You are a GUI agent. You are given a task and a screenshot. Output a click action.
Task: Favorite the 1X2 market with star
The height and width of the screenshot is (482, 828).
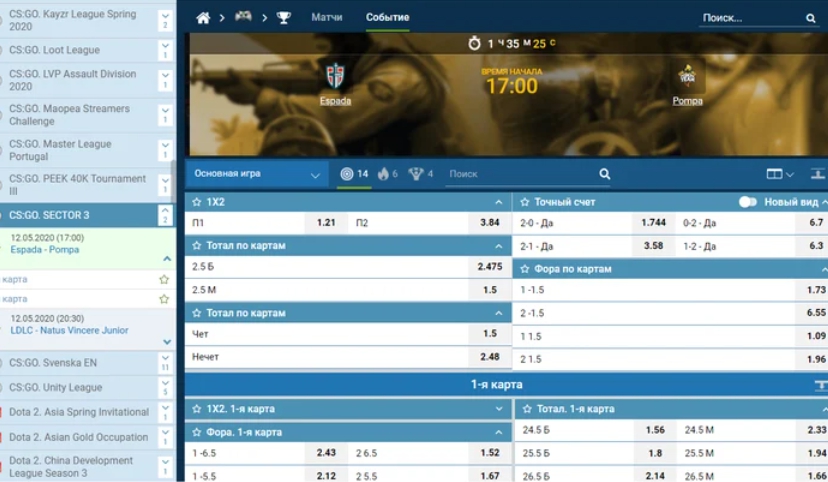197,202
